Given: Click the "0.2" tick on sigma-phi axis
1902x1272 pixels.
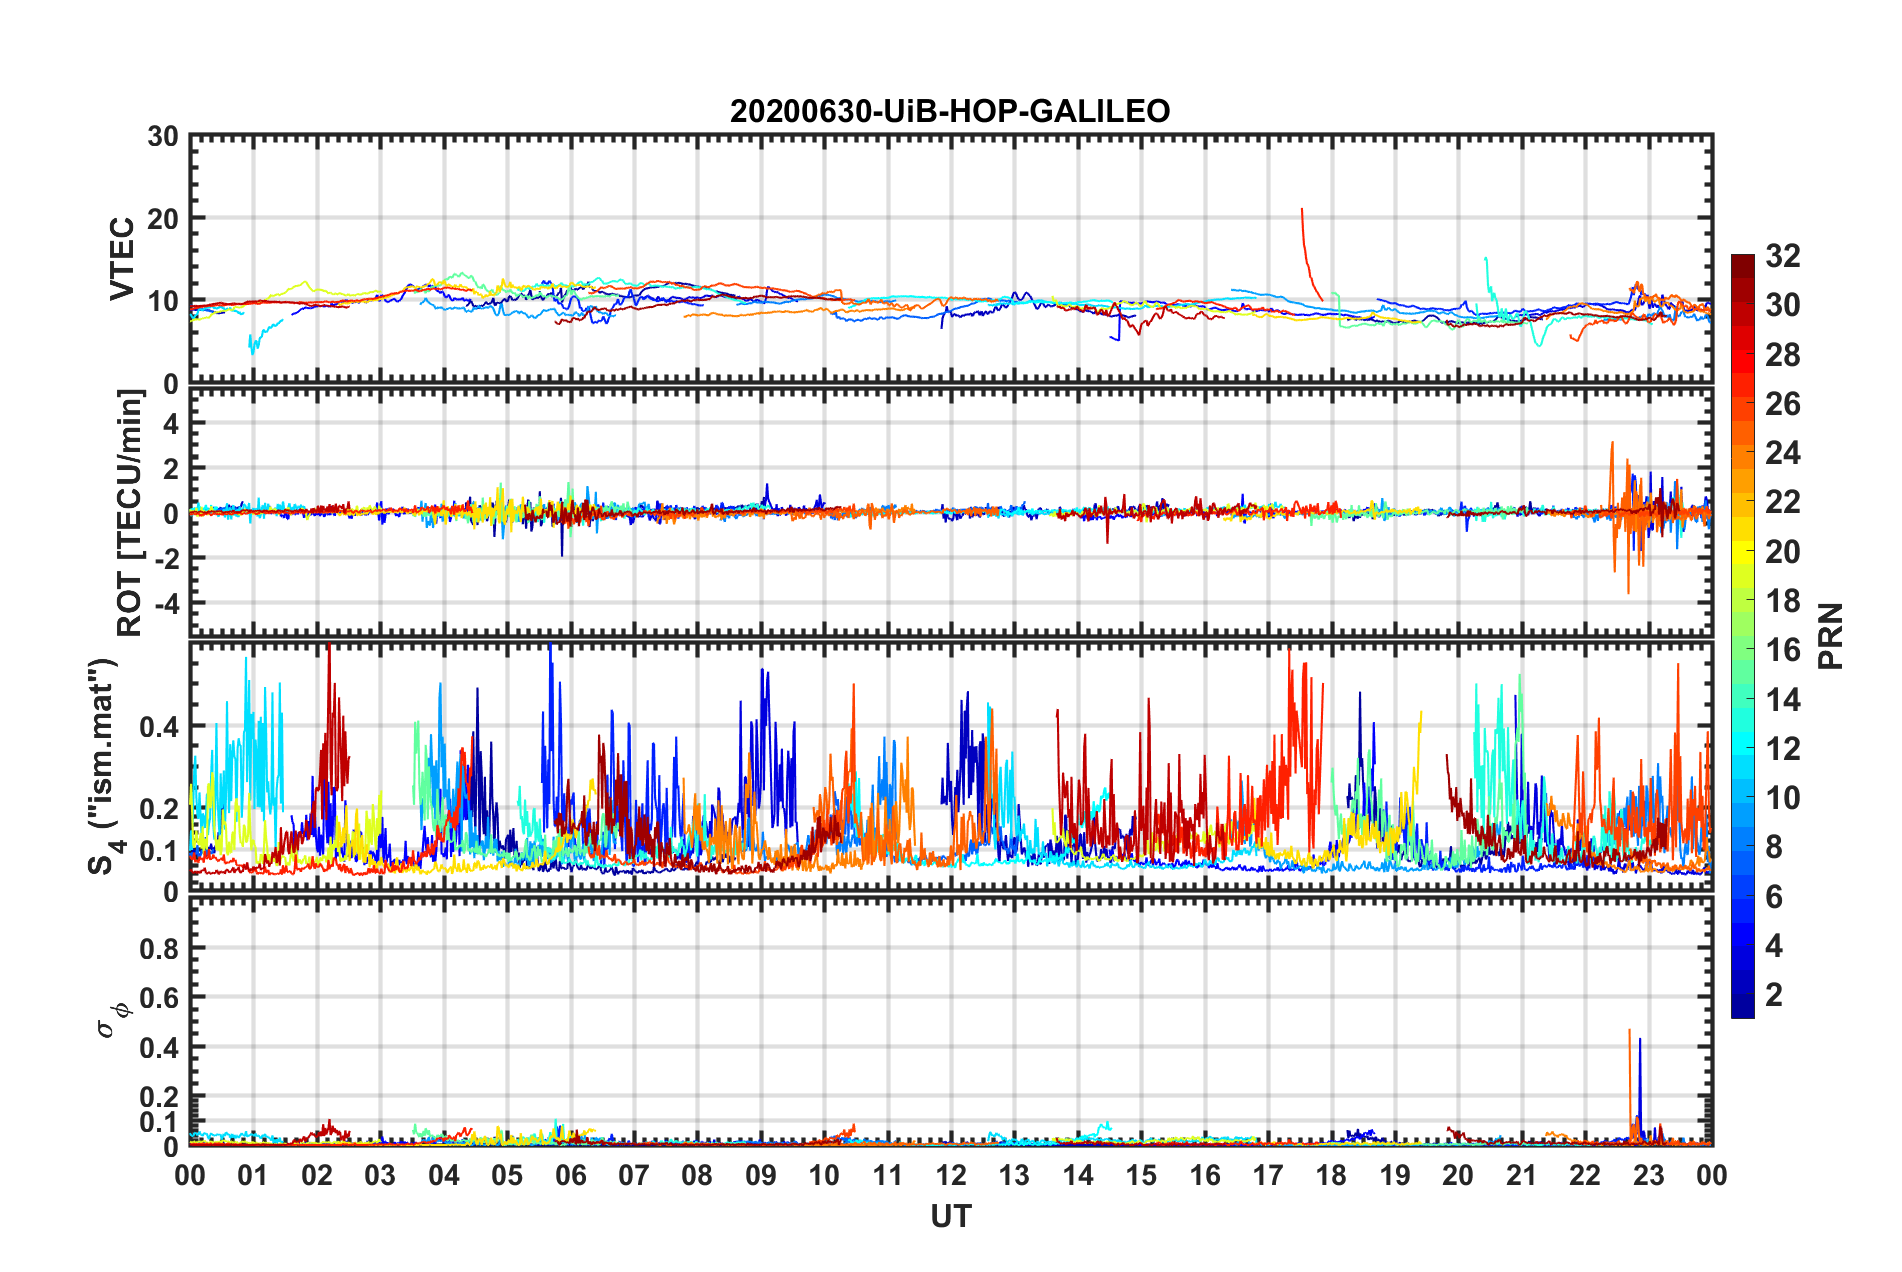Looking at the screenshot, I should (159, 1097).
